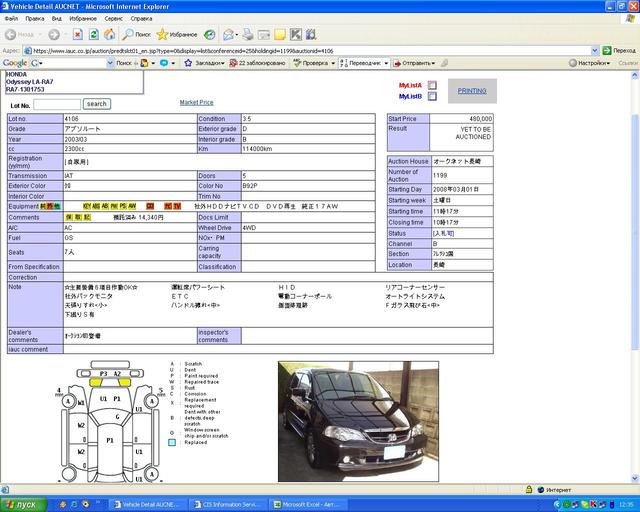Click Google toolbar Проверка spellcheck button
640x512 pixels.
tap(311, 63)
